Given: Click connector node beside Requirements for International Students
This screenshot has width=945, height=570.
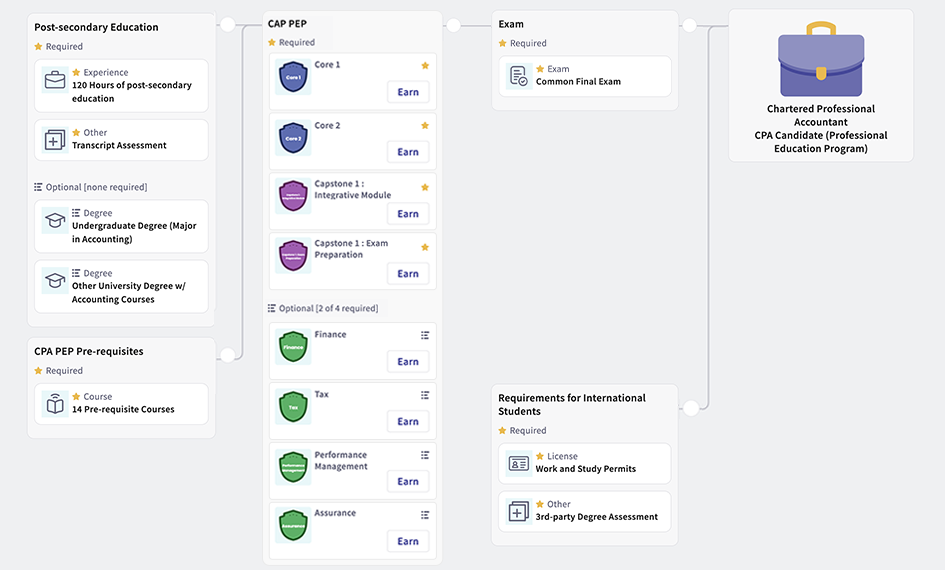Looking at the screenshot, I should (691, 408).
